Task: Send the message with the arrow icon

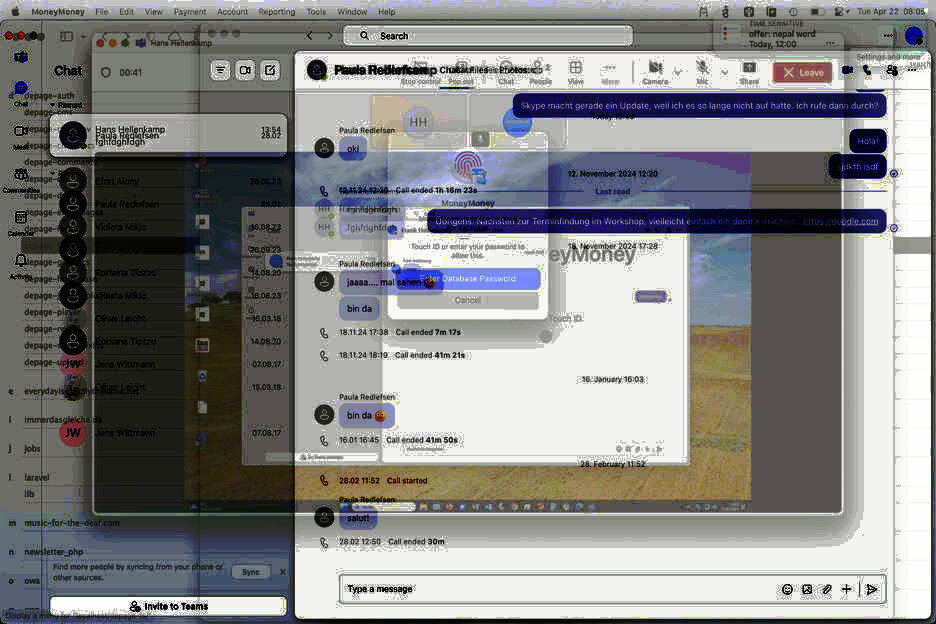Action: point(872,589)
